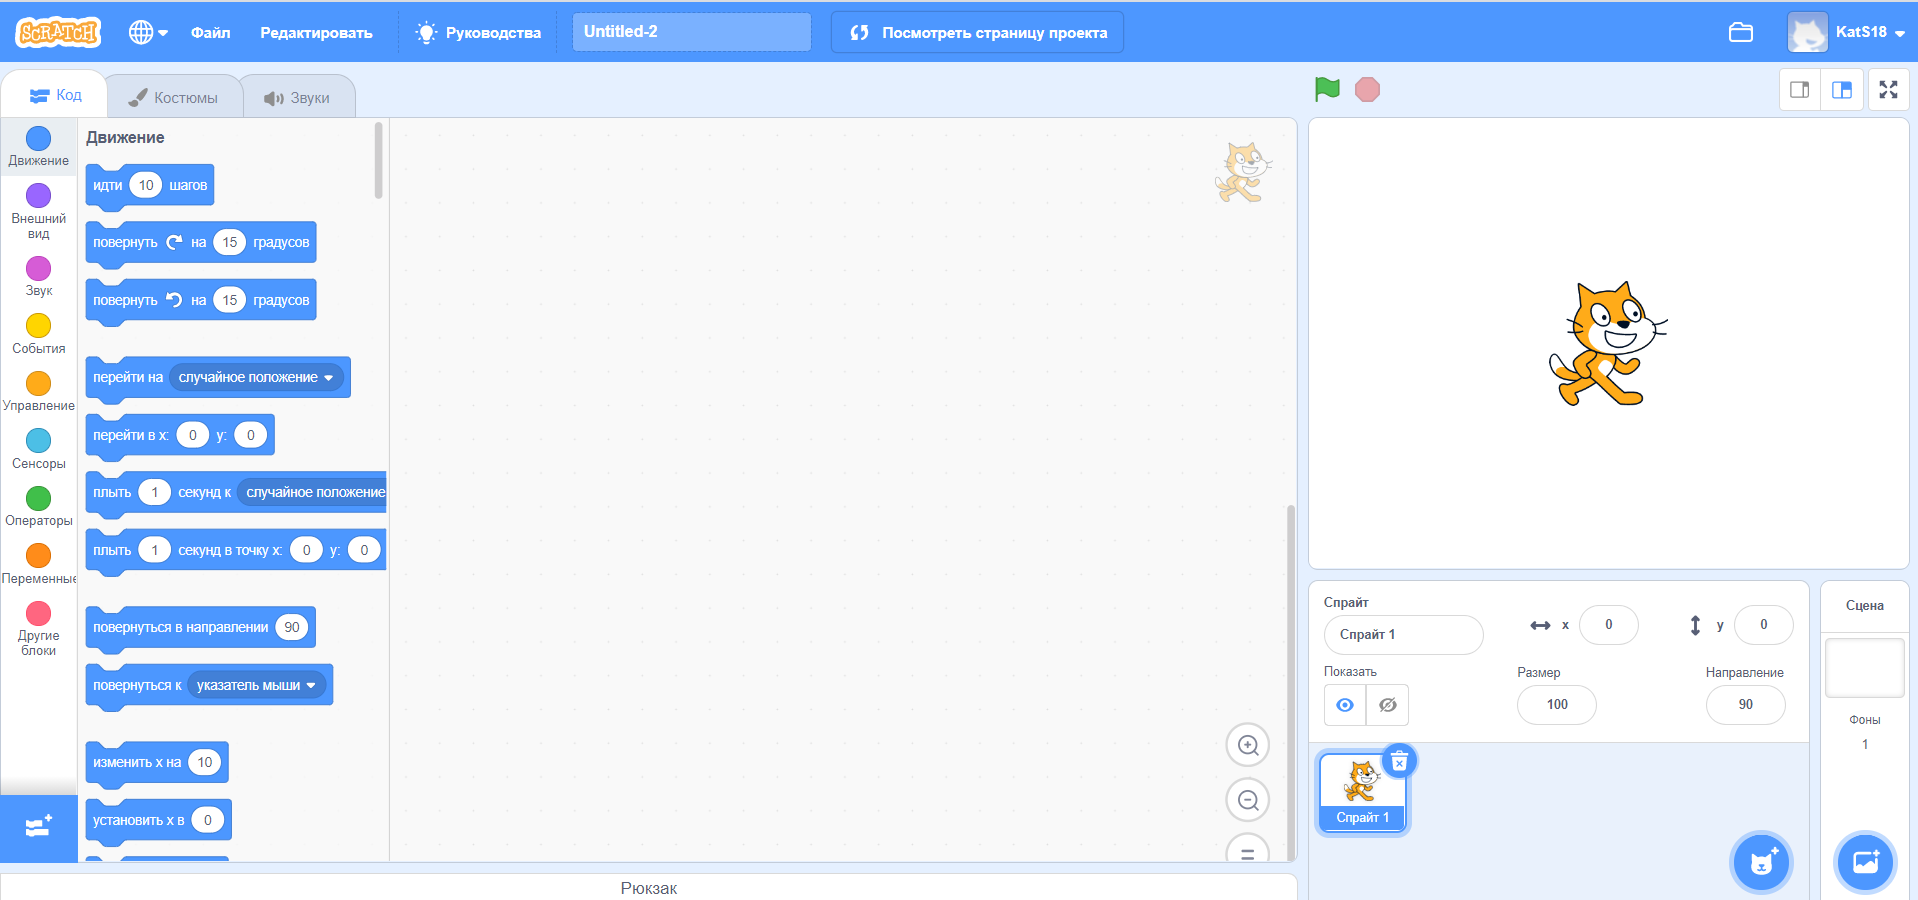This screenshot has width=1918, height=900.
Task: Click Посмотреть страницу проекта button
Action: click(x=977, y=32)
